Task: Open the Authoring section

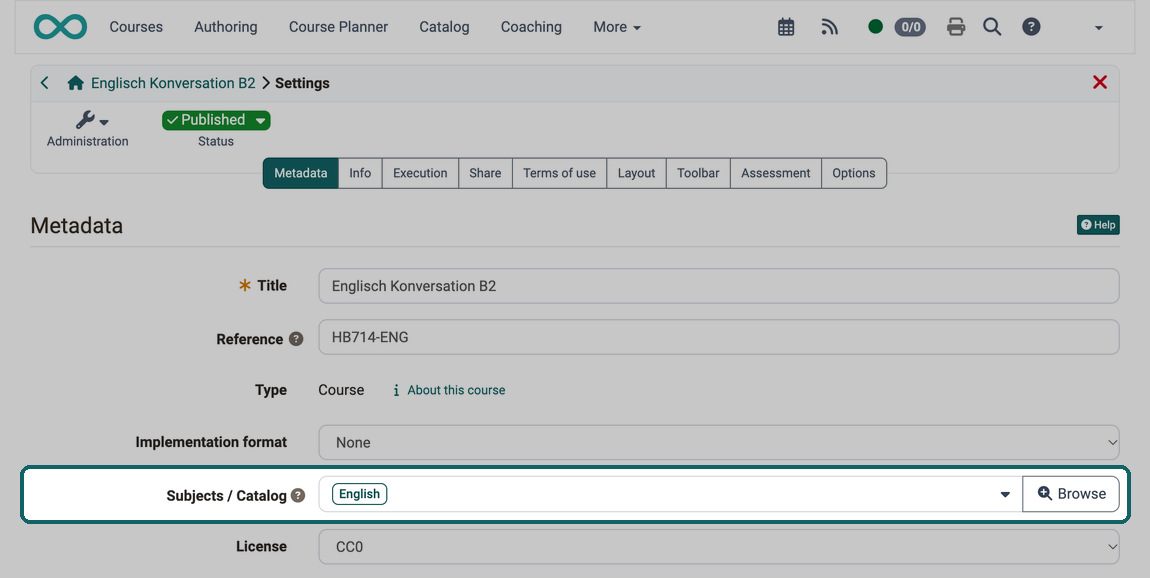Action: 226,27
